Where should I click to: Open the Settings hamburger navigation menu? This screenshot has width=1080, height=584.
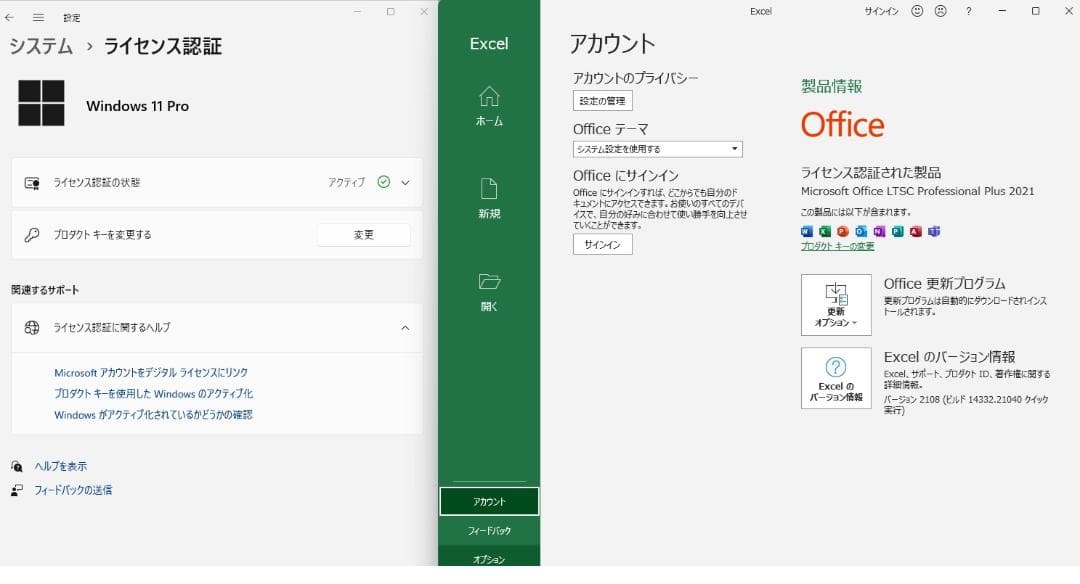(x=39, y=17)
